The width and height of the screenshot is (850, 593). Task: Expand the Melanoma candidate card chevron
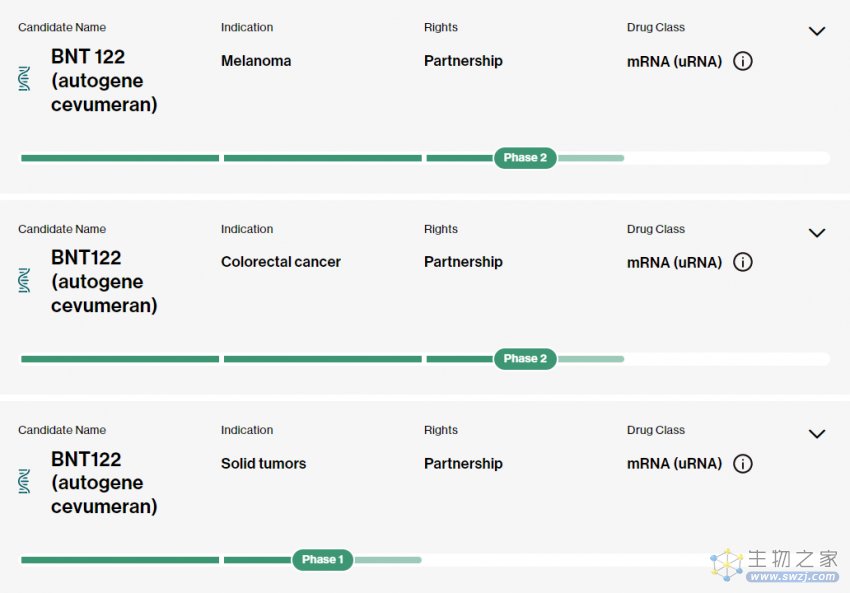pyautogui.click(x=817, y=31)
